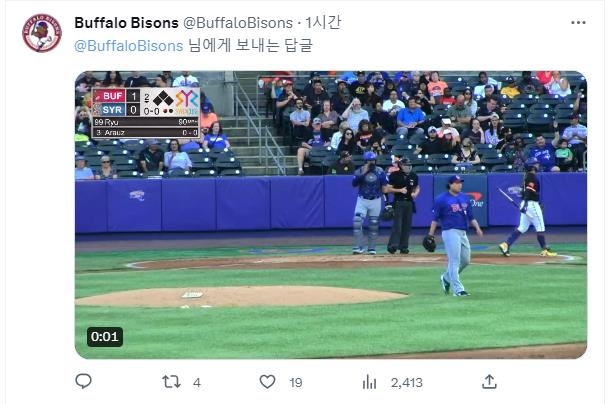This screenshot has height=404, width=609.
Task: Play the baseball video
Action: (x=330, y=215)
